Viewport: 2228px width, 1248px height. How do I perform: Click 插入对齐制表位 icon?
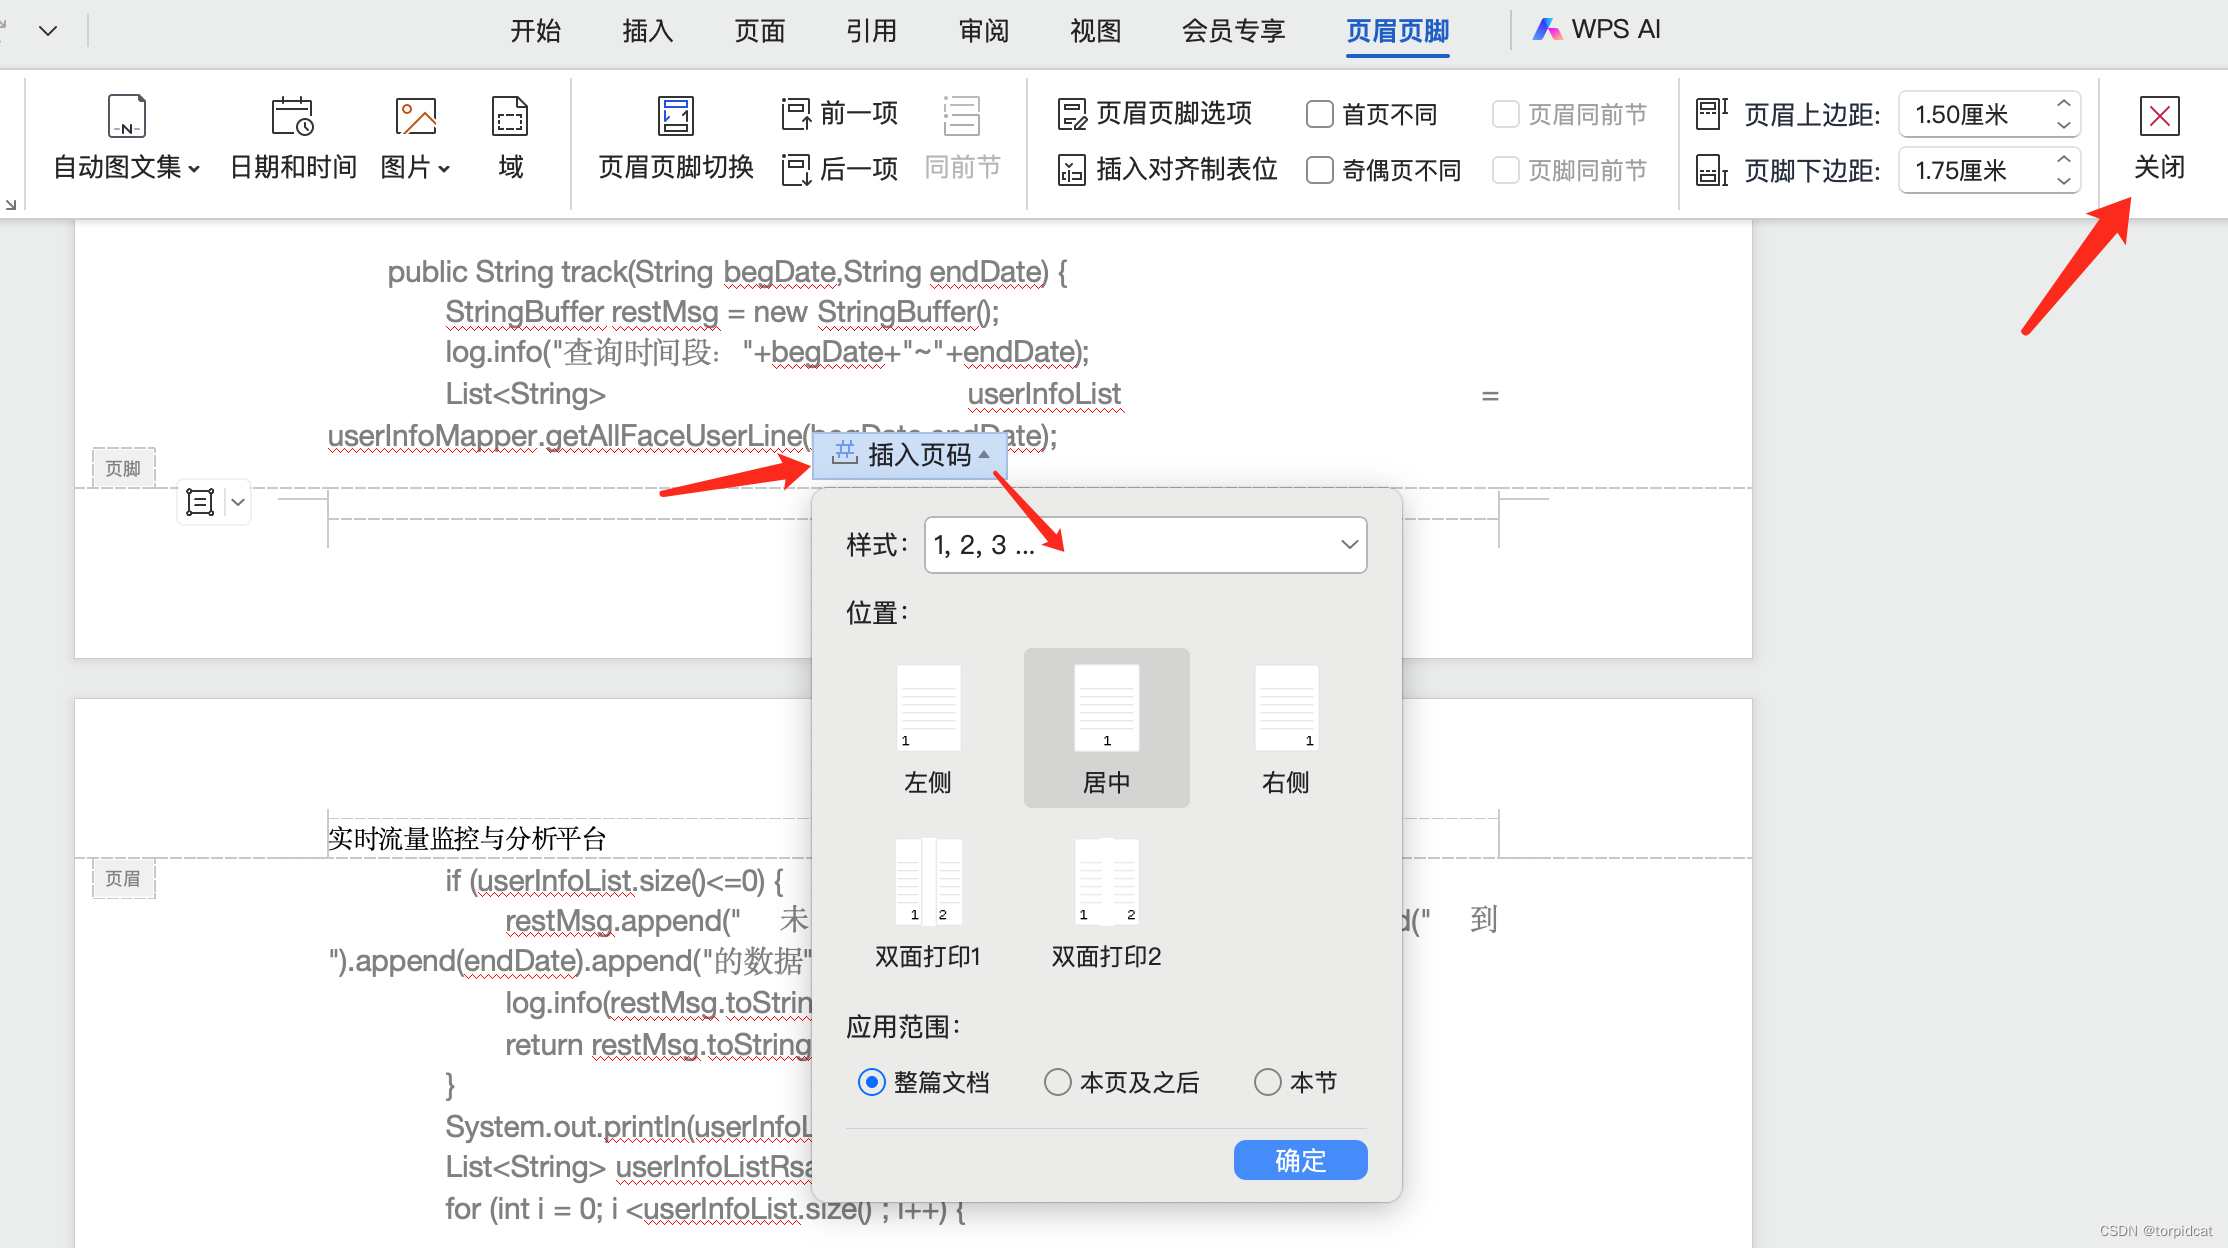coord(1071,170)
